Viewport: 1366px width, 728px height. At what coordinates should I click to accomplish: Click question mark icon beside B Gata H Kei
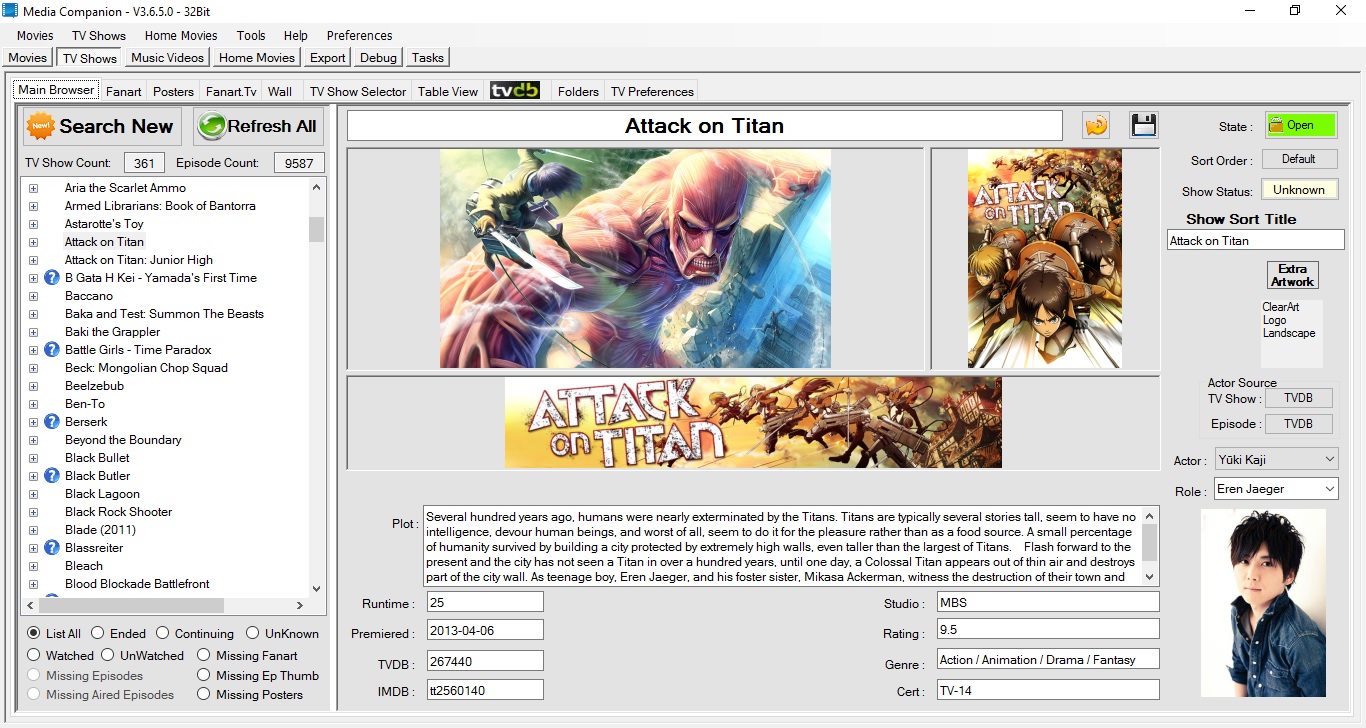click(52, 278)
